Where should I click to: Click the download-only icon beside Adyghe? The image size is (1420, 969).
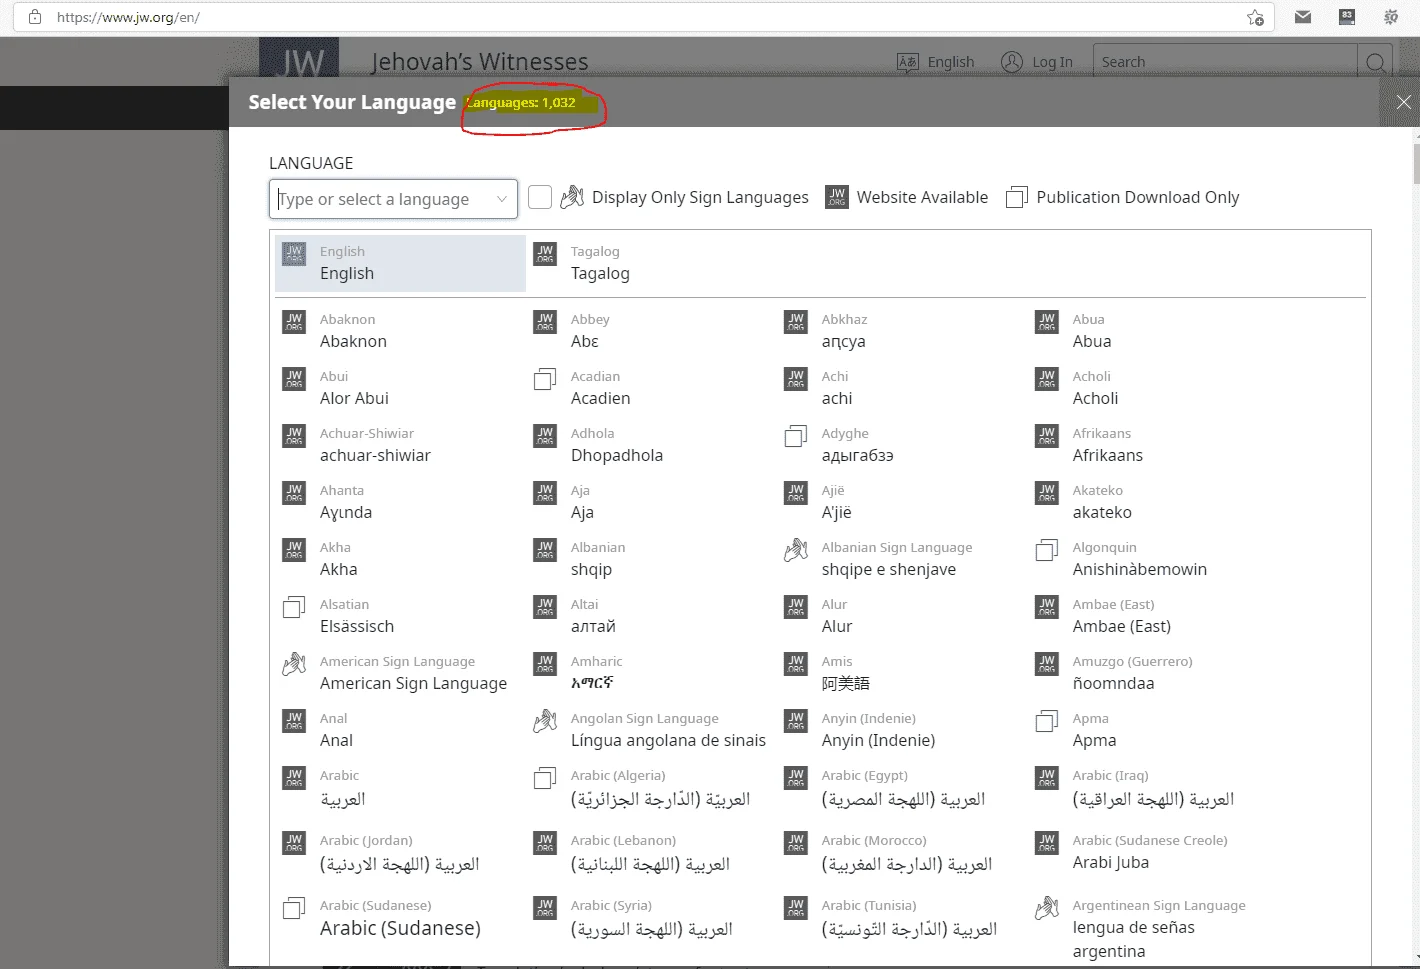796,436
